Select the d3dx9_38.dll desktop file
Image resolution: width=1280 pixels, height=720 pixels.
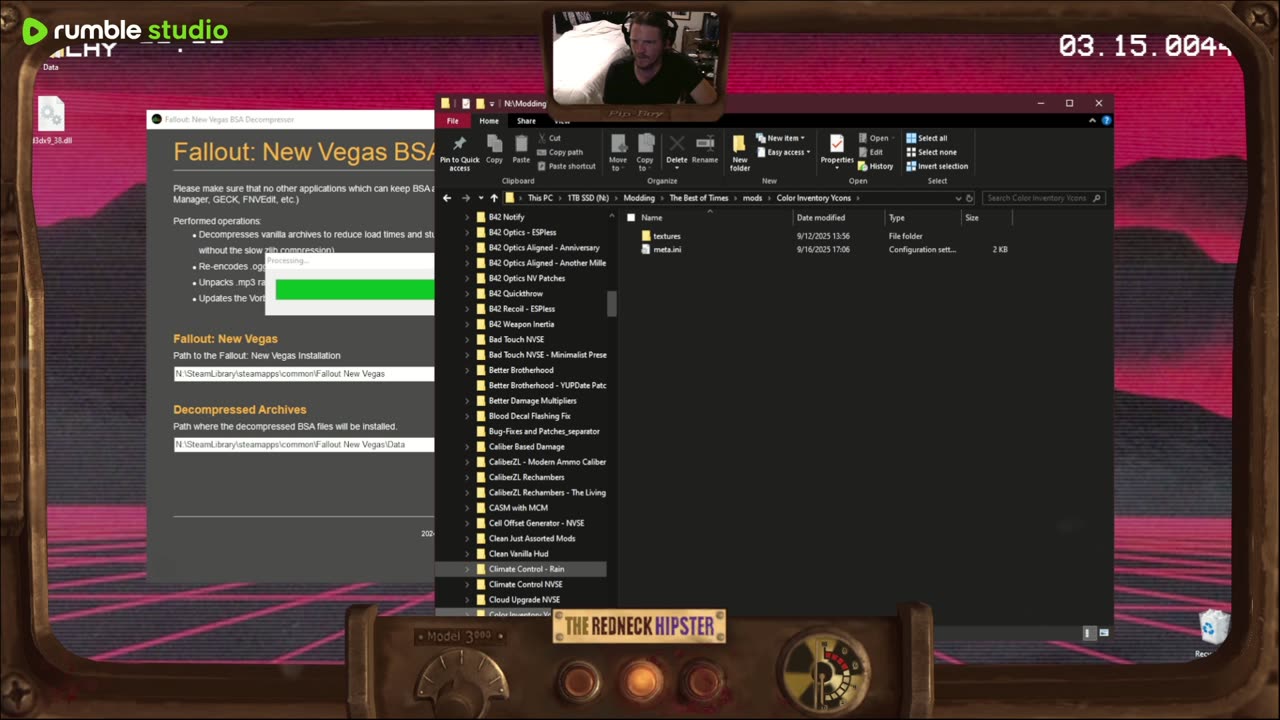coord(51,121)
